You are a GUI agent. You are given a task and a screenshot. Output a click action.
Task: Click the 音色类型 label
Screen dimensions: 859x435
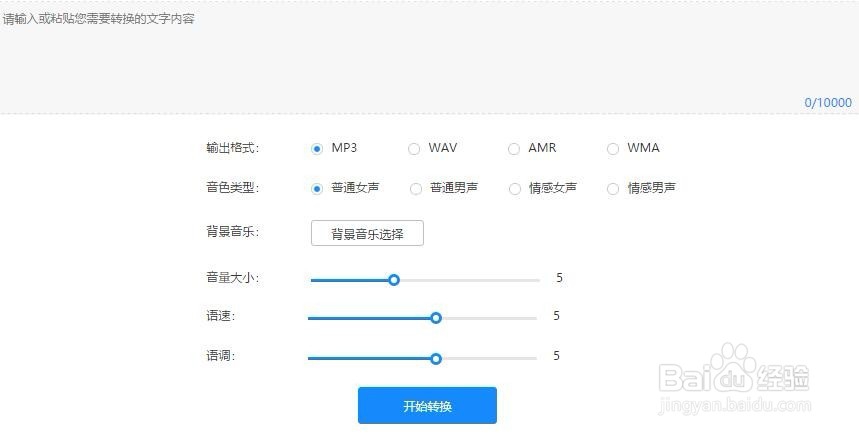(233, 187)
